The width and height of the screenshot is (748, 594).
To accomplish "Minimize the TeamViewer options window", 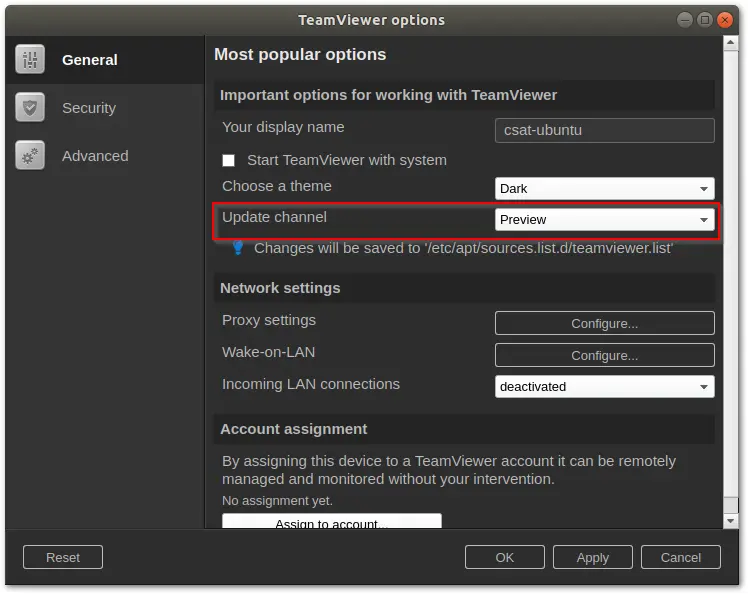I will [685, 20].
